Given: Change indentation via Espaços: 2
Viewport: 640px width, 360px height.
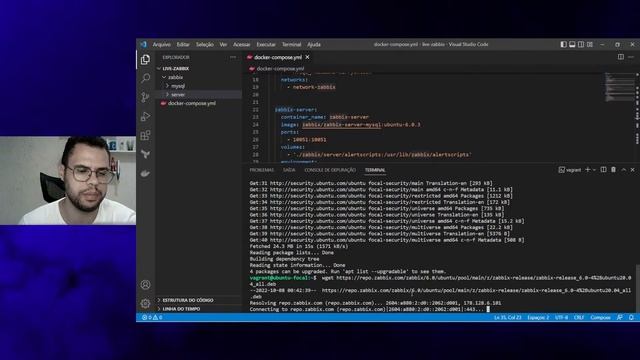Looking at the screenshot, I should pos(538,317).
